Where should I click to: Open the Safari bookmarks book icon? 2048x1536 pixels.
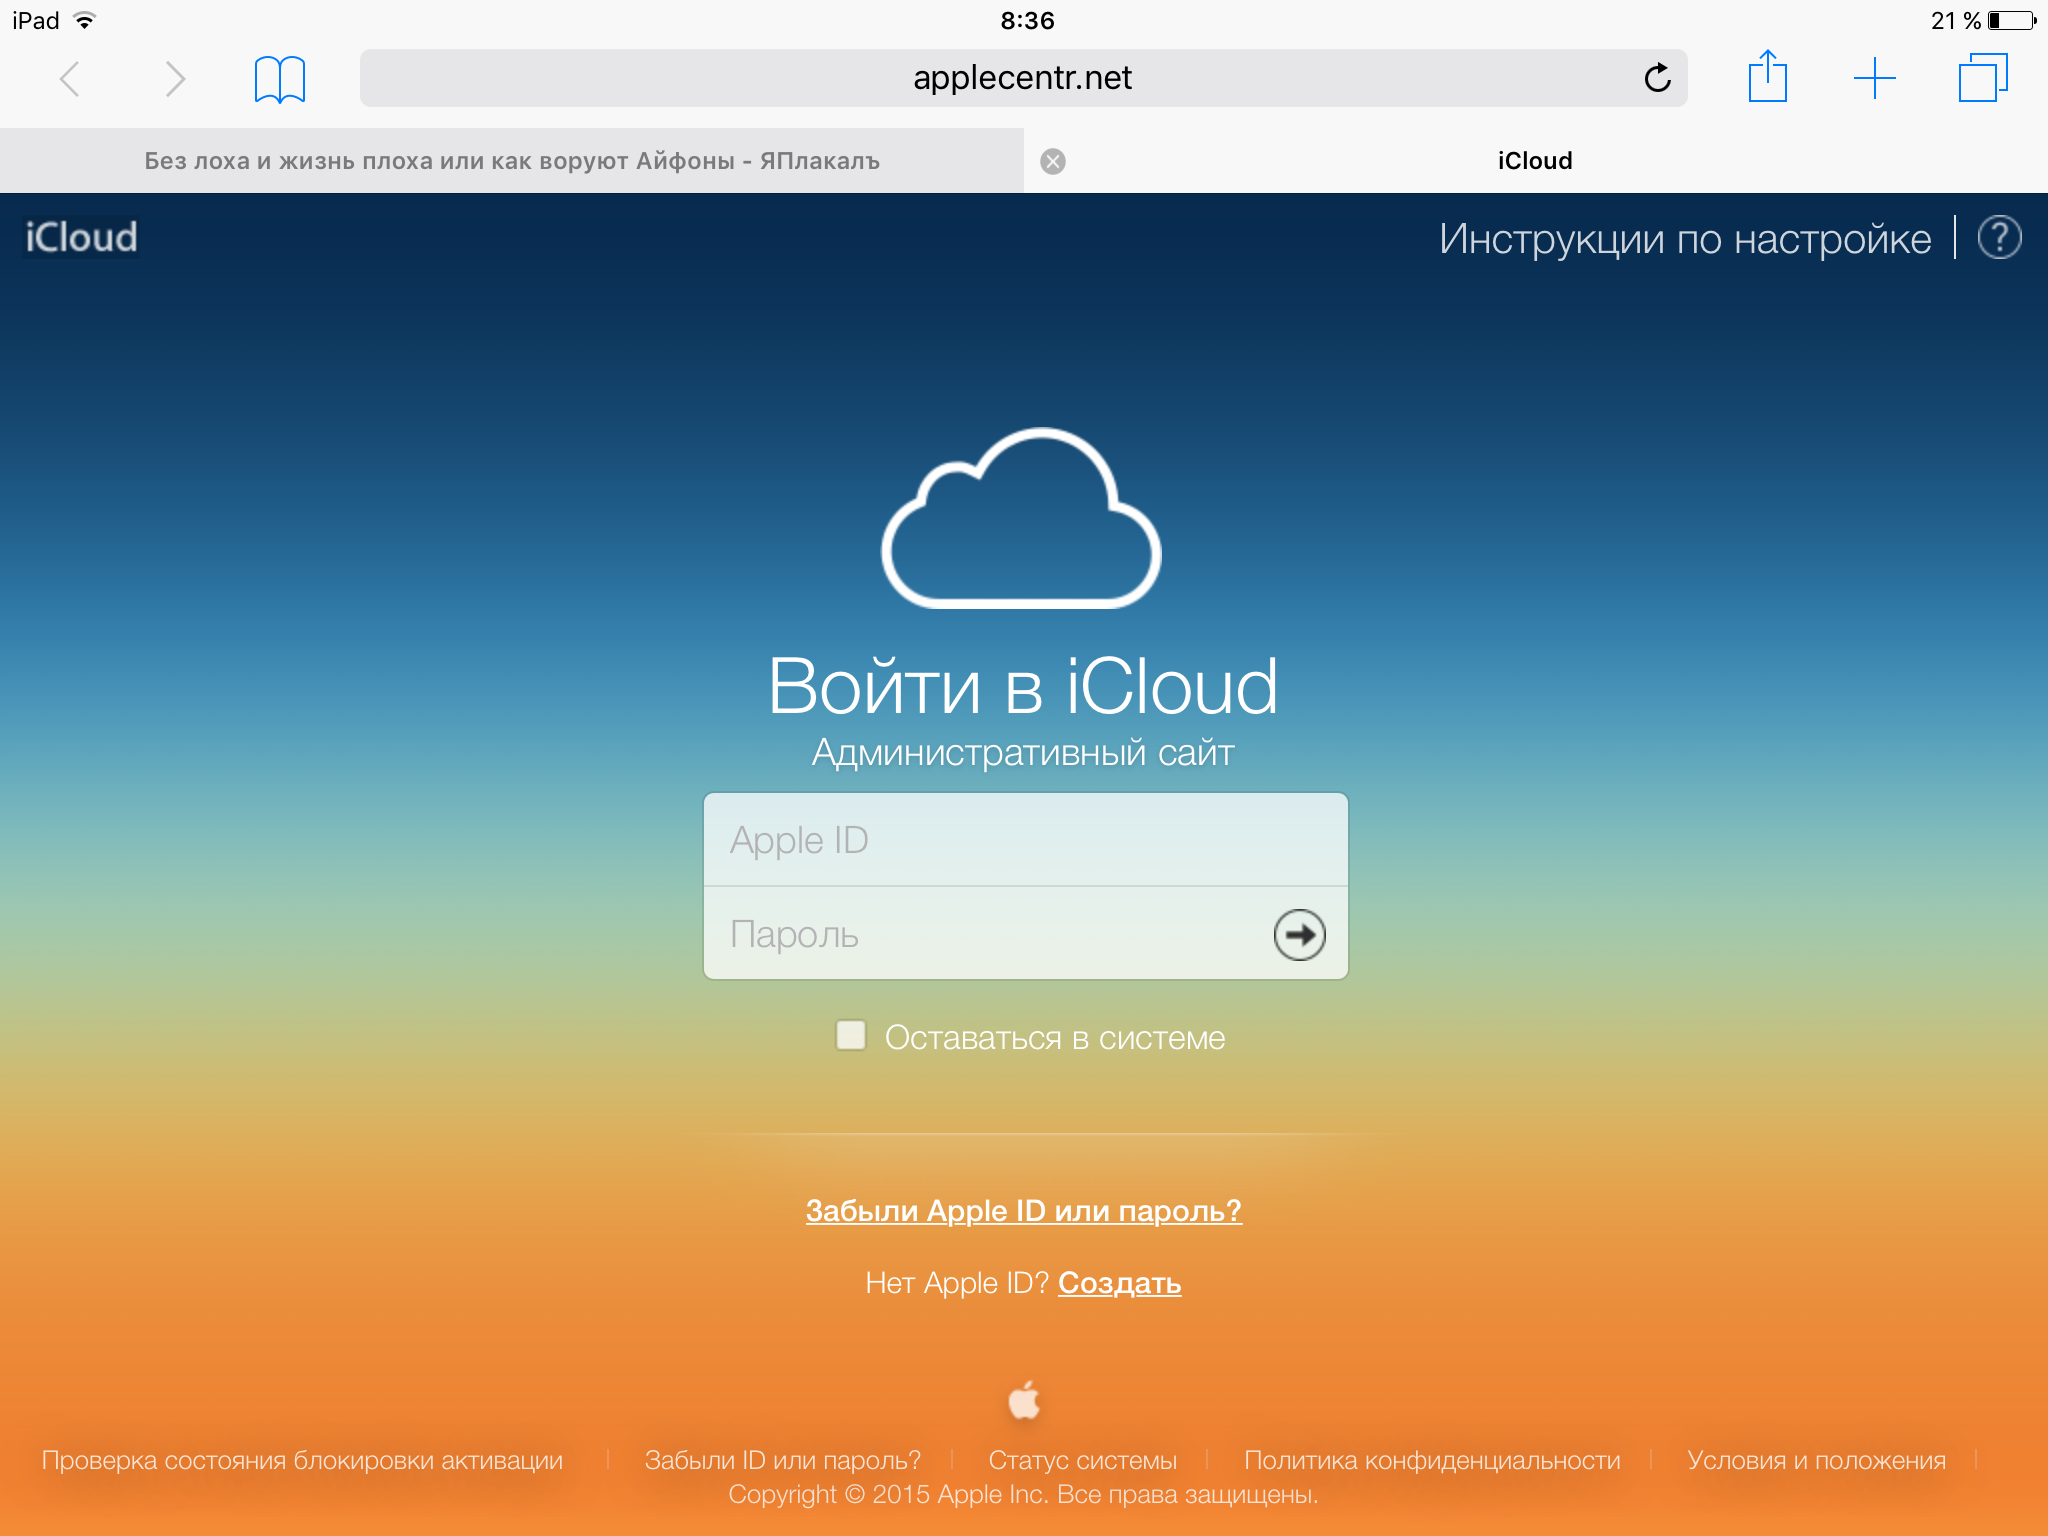(280, 79)
